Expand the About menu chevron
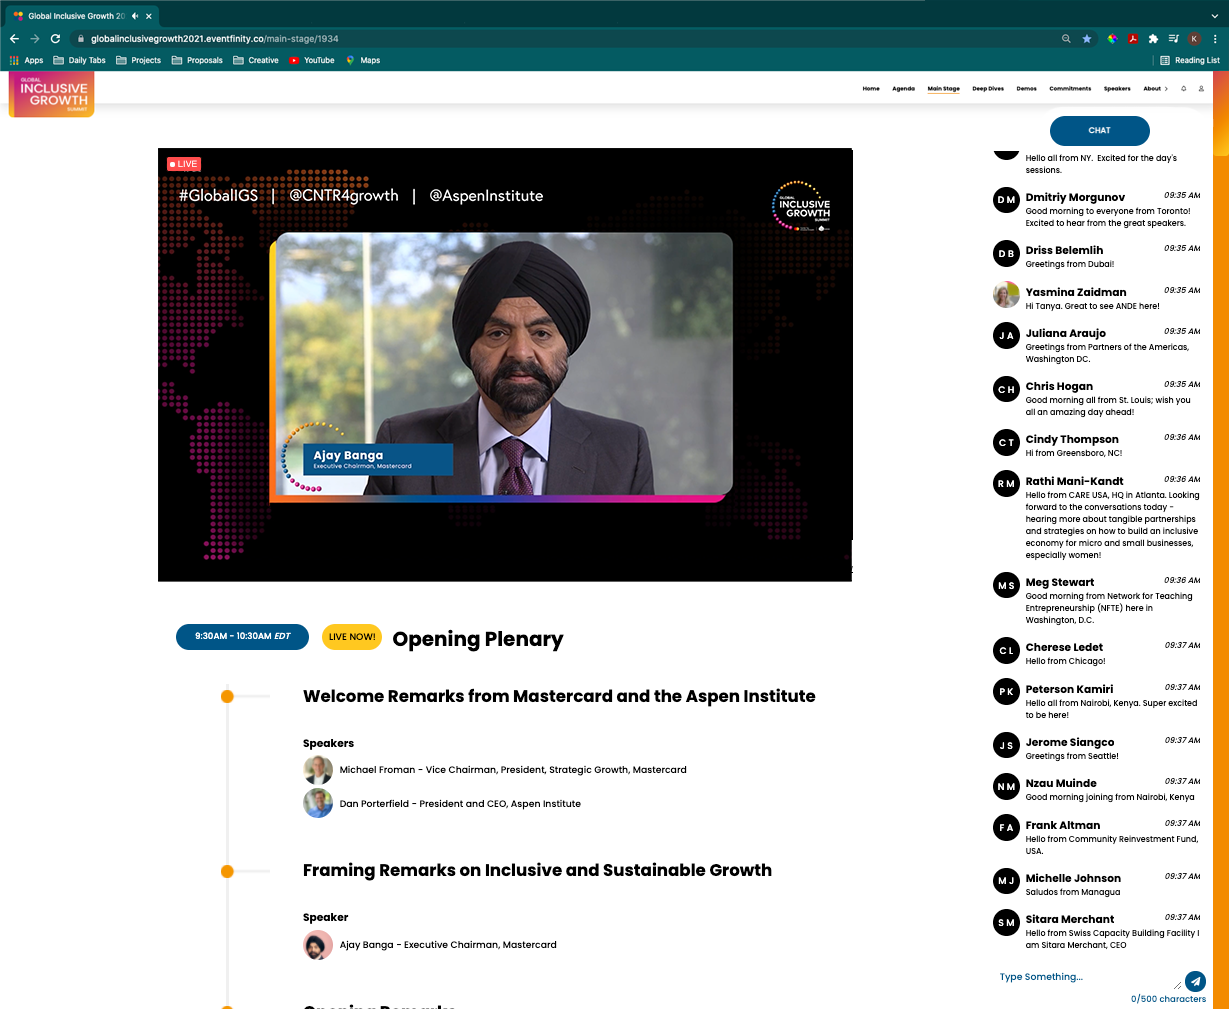Viewport: 1229px width, 1009px height. (1166, 89)
